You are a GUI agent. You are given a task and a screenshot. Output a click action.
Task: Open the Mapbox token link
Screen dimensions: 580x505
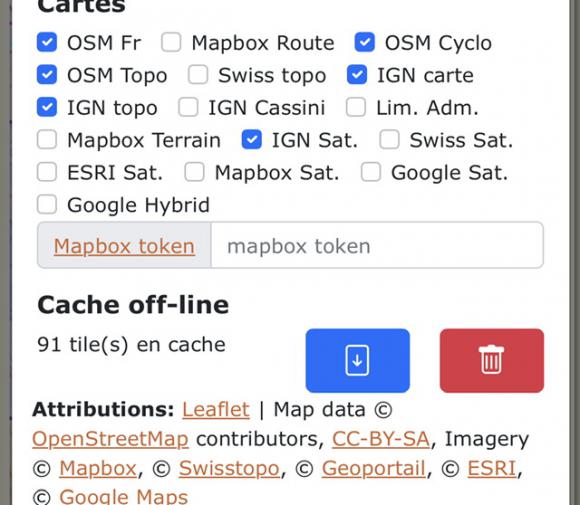[x=124, y=246]
